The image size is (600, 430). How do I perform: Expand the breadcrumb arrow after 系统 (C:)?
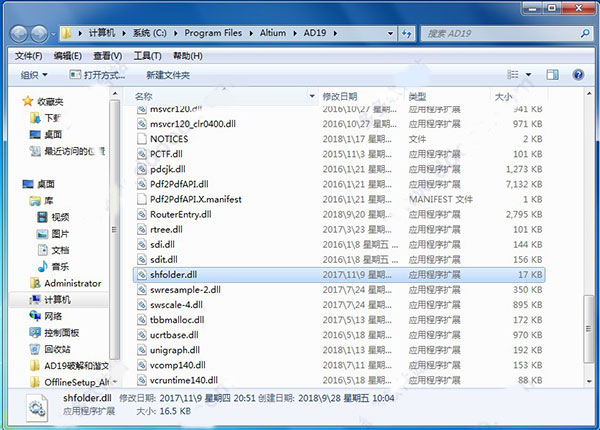click(x=176, y=33)
